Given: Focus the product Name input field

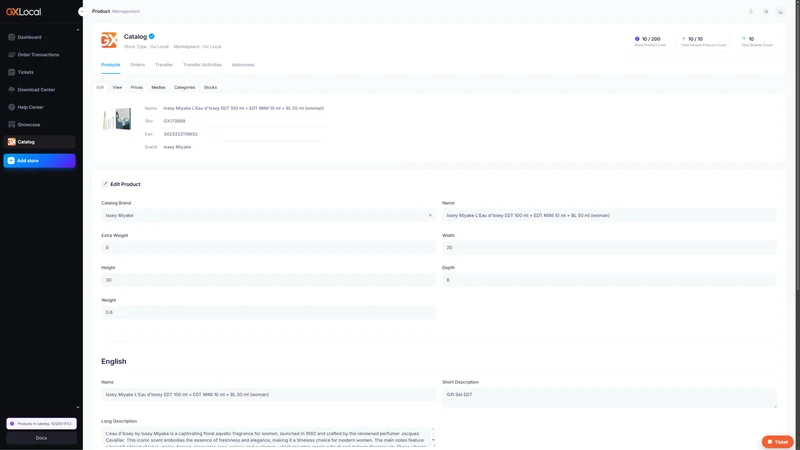Looking at the screenshot, I should pyautogui.click(x=609, y=215).
